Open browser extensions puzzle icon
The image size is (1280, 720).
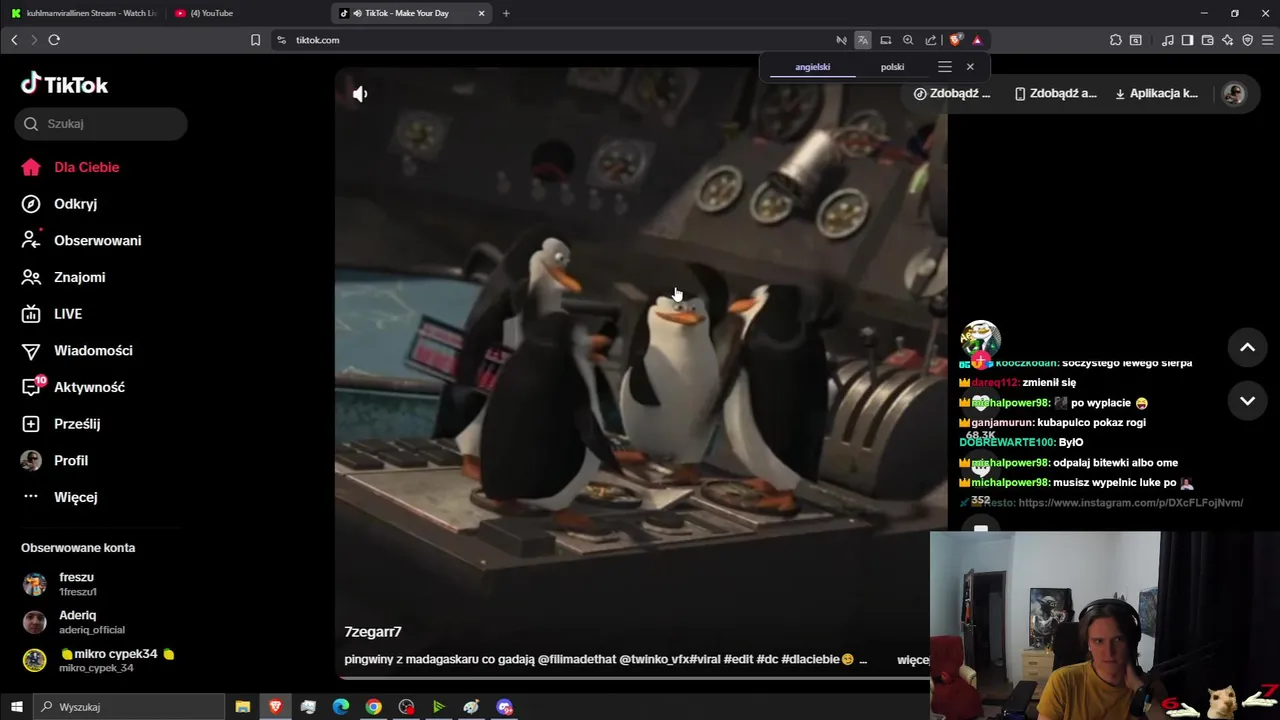click(x=1115, y=40)
